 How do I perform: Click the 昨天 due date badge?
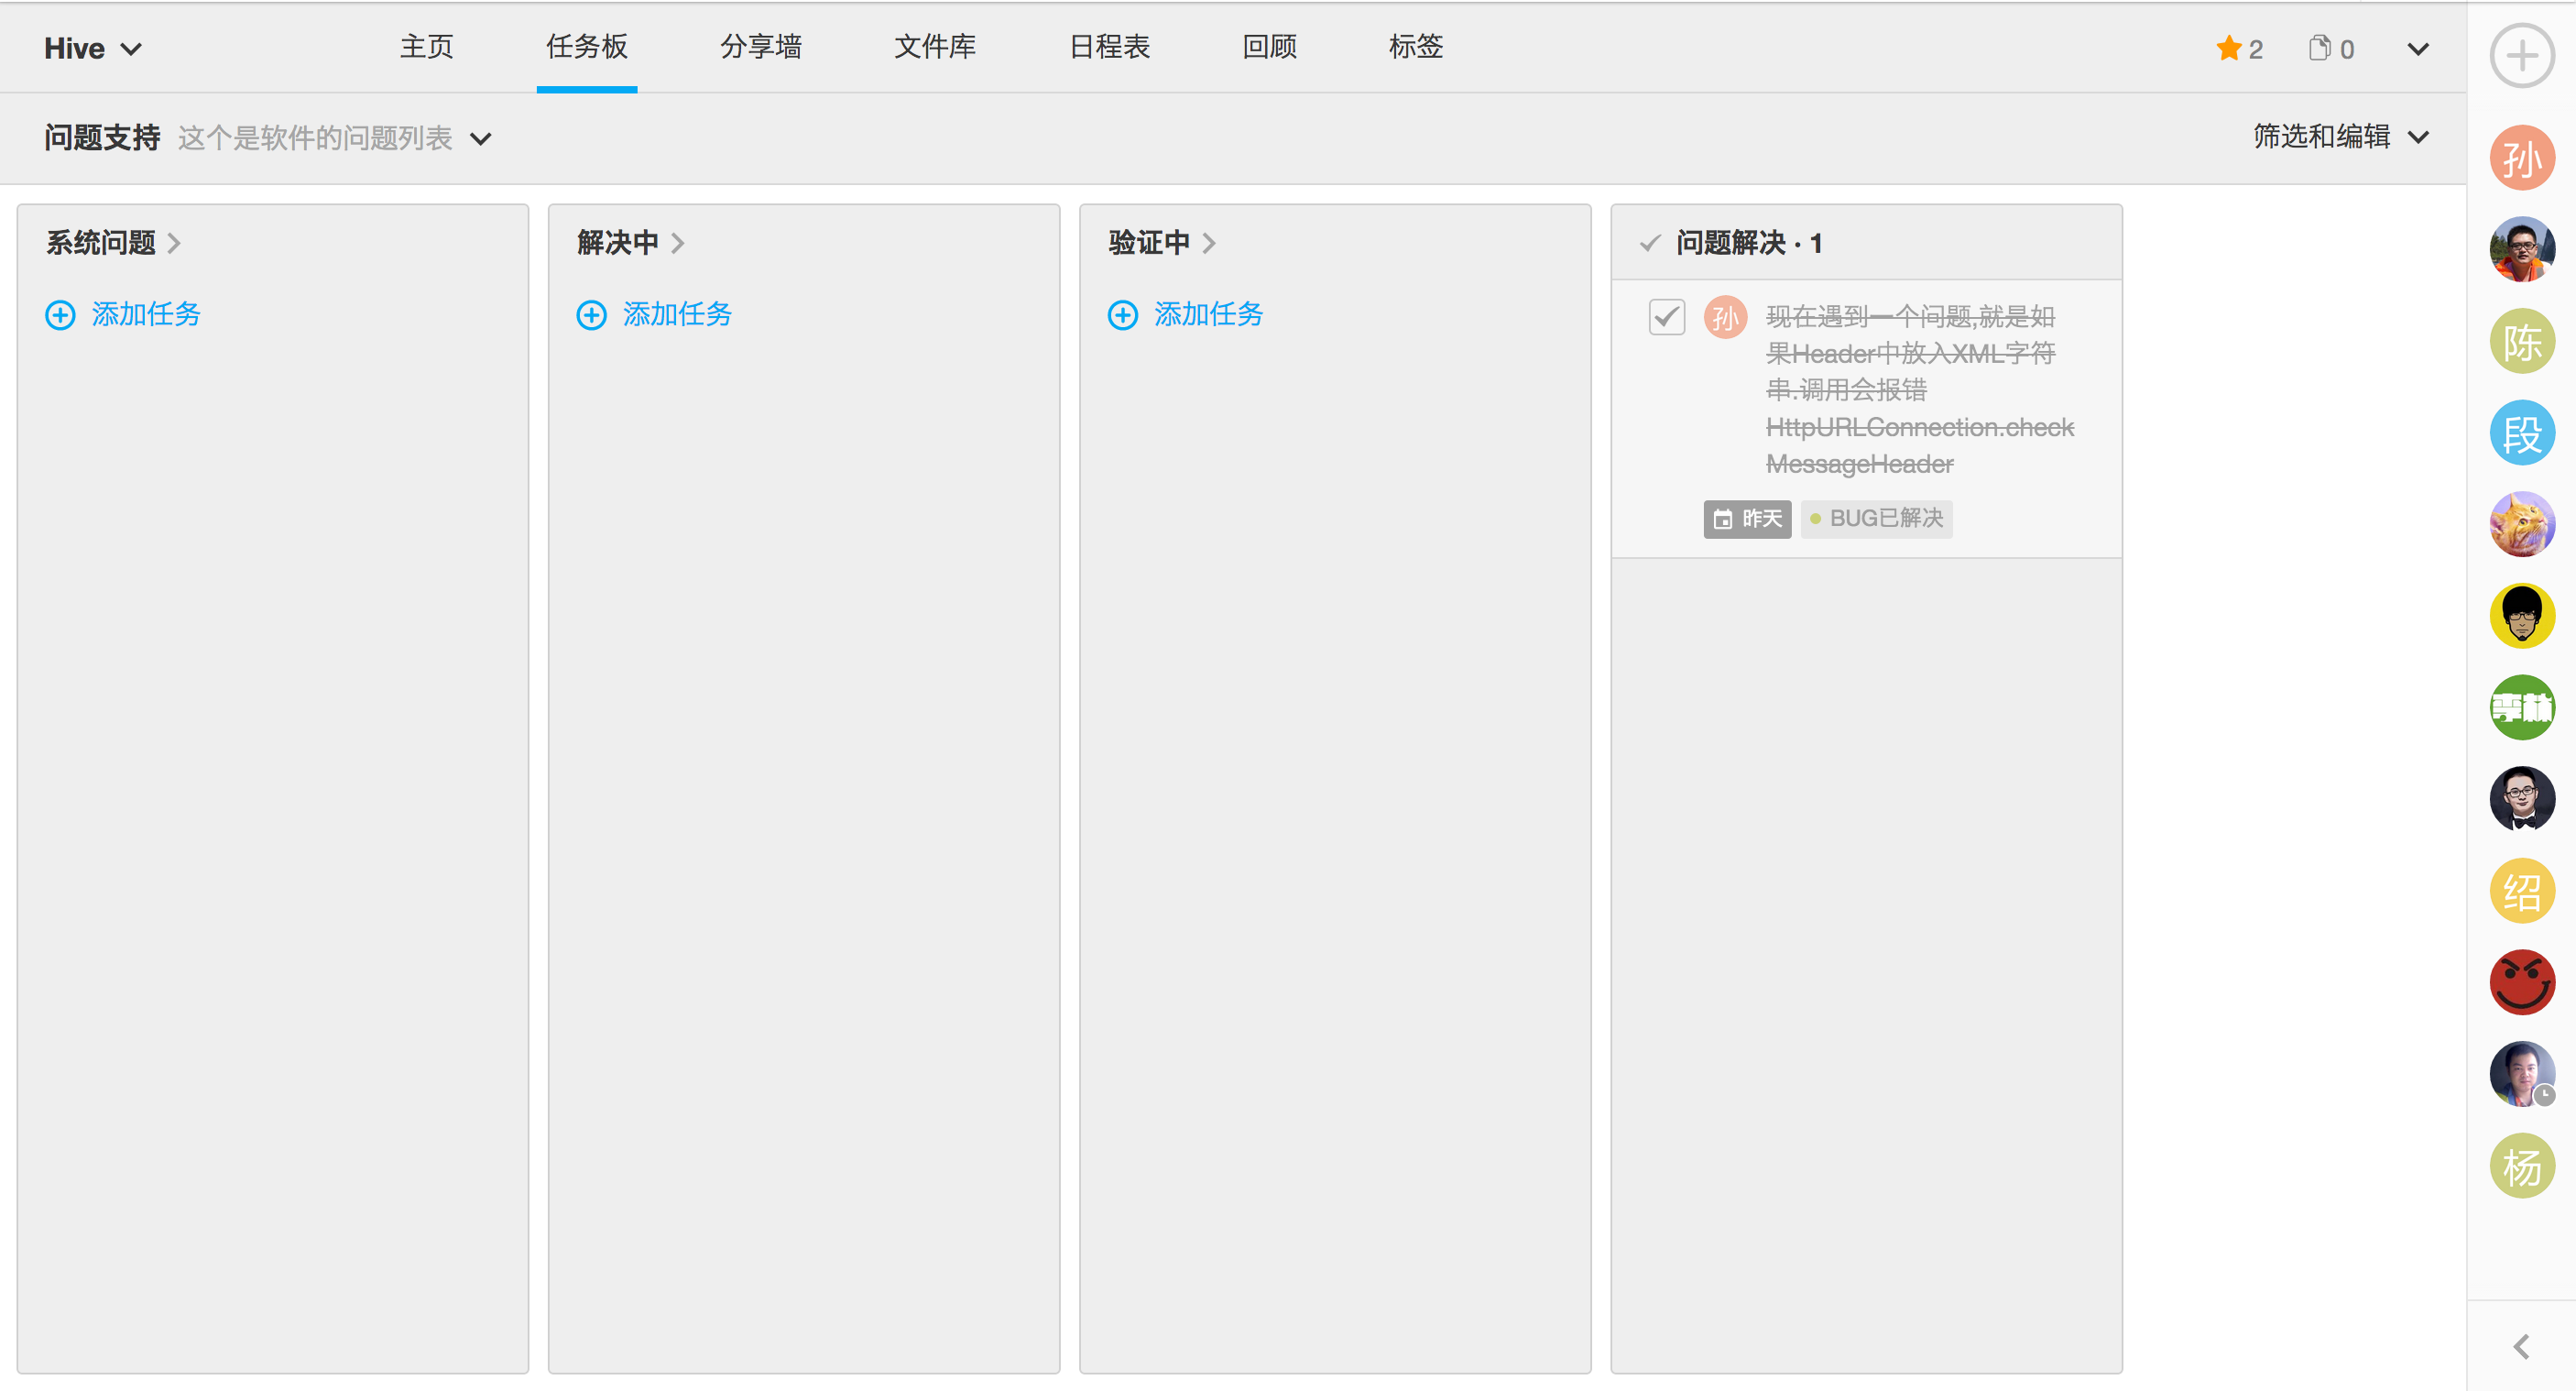(1747, 519)
